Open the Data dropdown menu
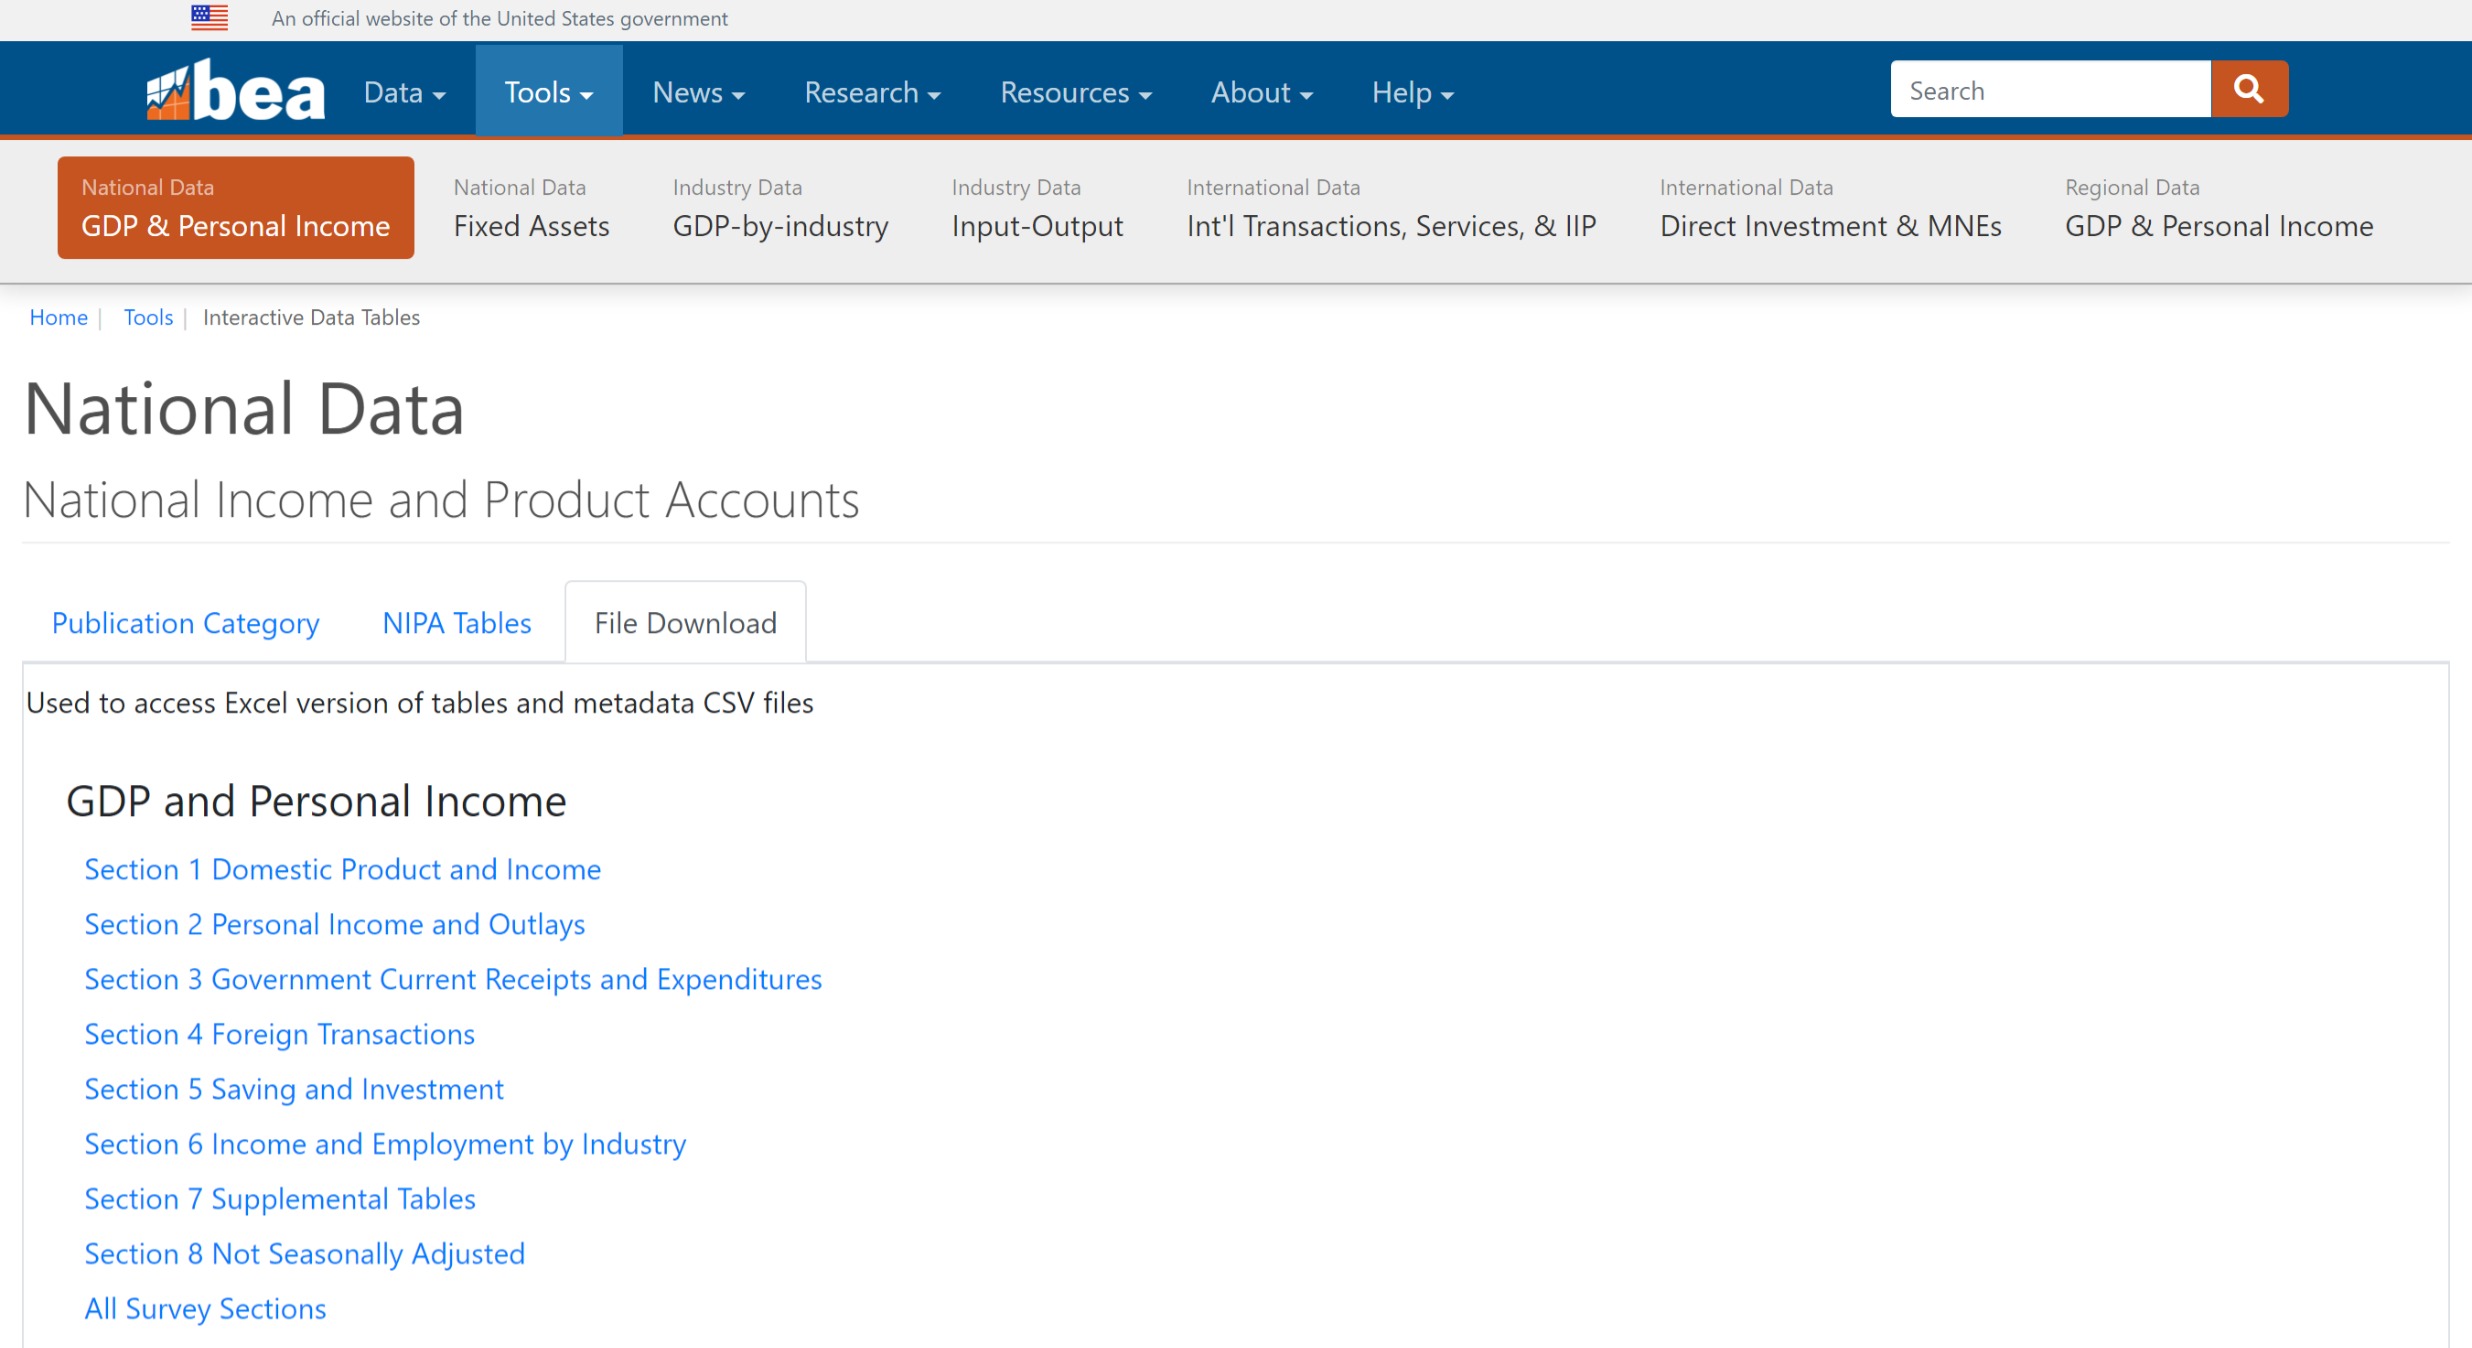 coord(404,93)
